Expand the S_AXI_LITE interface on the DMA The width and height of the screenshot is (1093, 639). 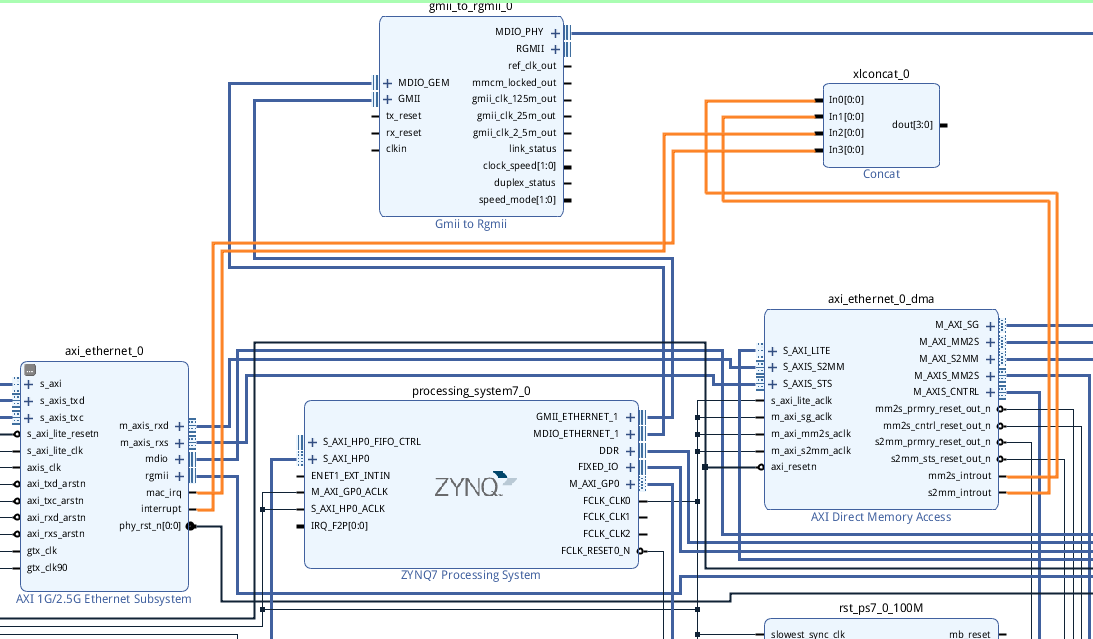pos(772,351)
